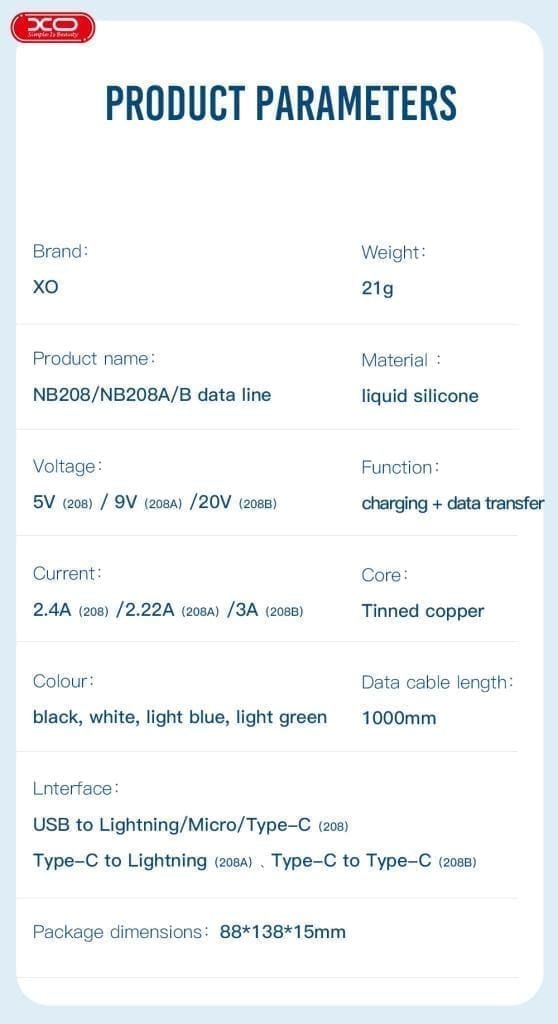
Task: Select the Data cable length label
Action: (x=437, y=683)
